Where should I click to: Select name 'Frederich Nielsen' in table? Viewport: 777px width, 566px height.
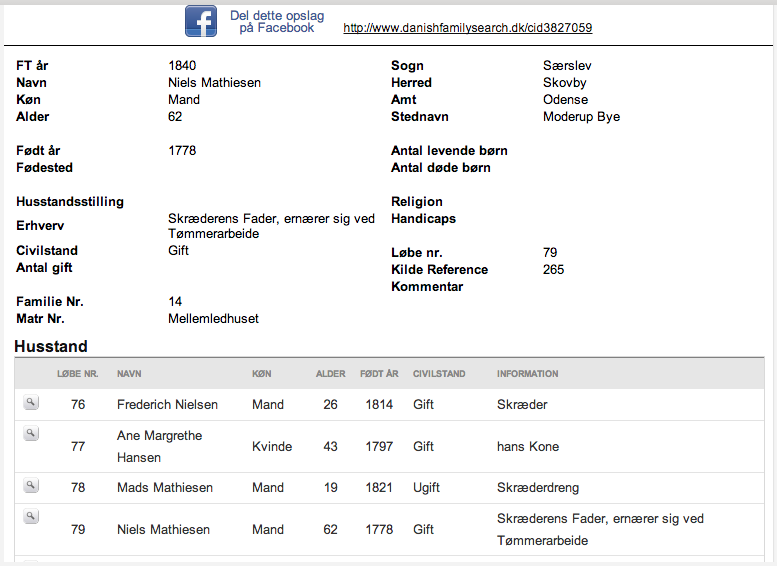point(167,404)
